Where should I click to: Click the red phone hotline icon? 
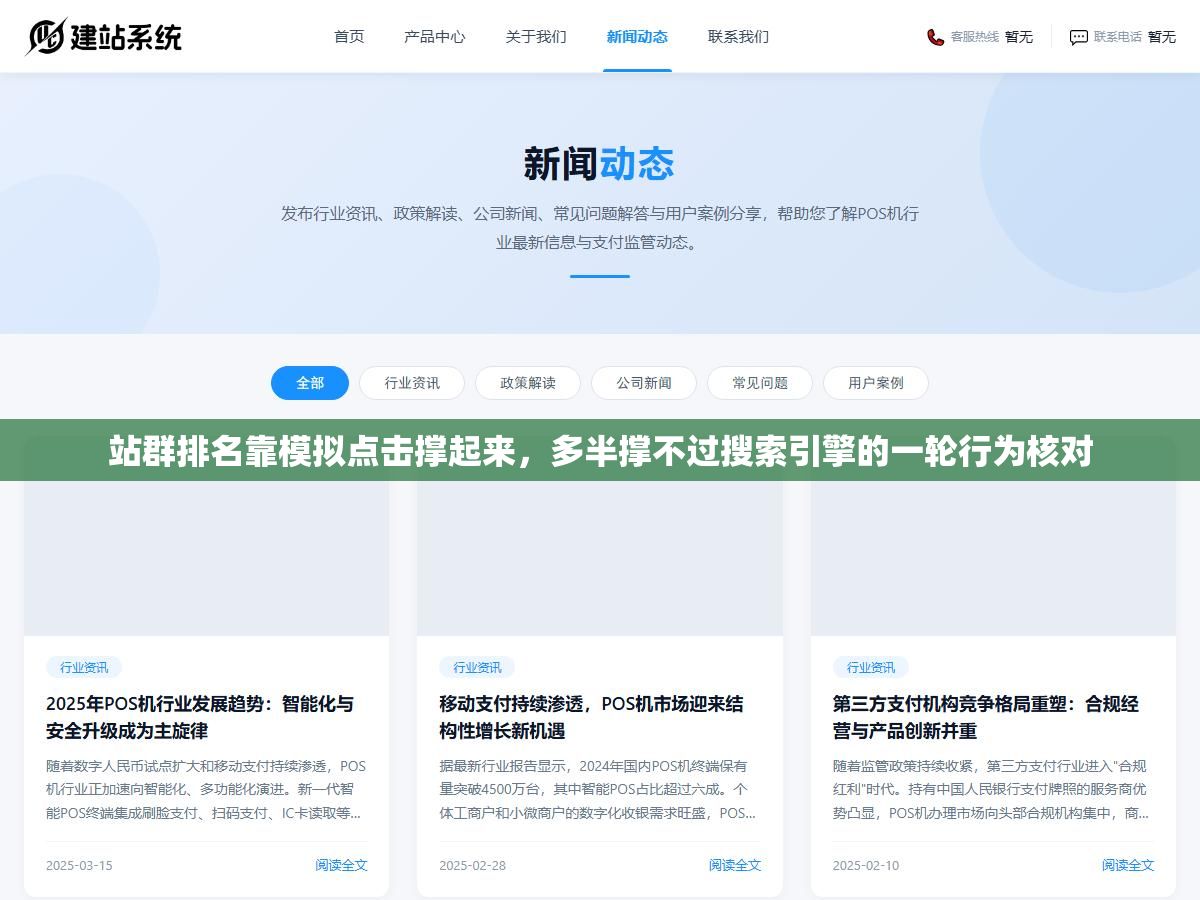(x=935, y=37)
